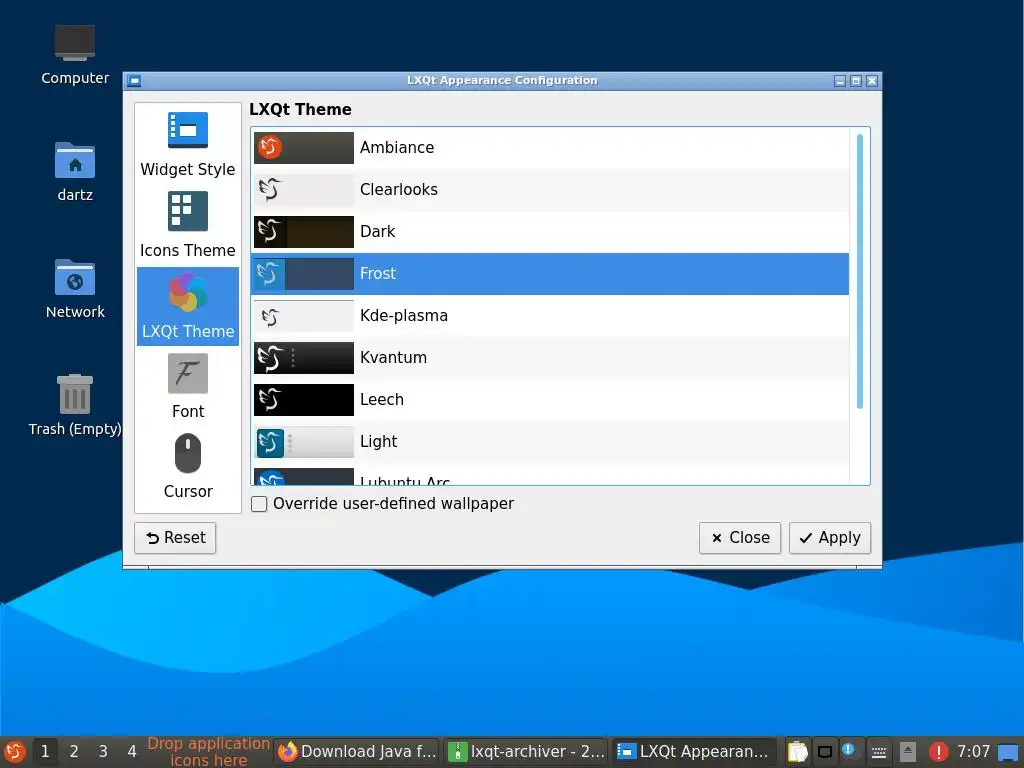1024x768 pixels.
Task: Click the removable media eject icon
Action: coord(908,752)
